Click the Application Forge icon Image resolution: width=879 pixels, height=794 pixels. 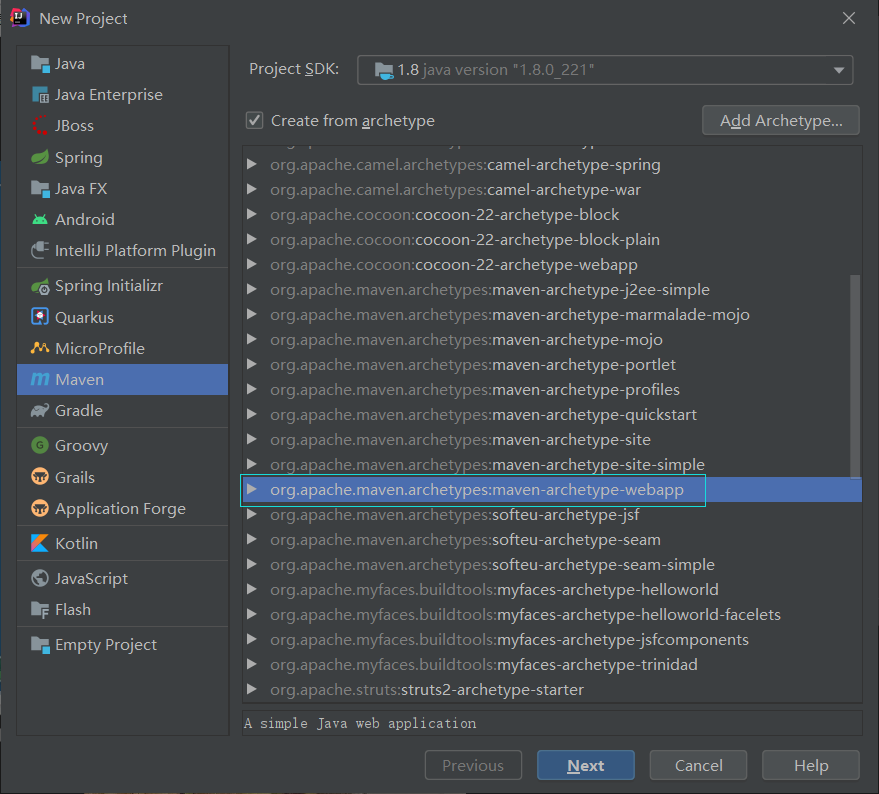point(40,509)
